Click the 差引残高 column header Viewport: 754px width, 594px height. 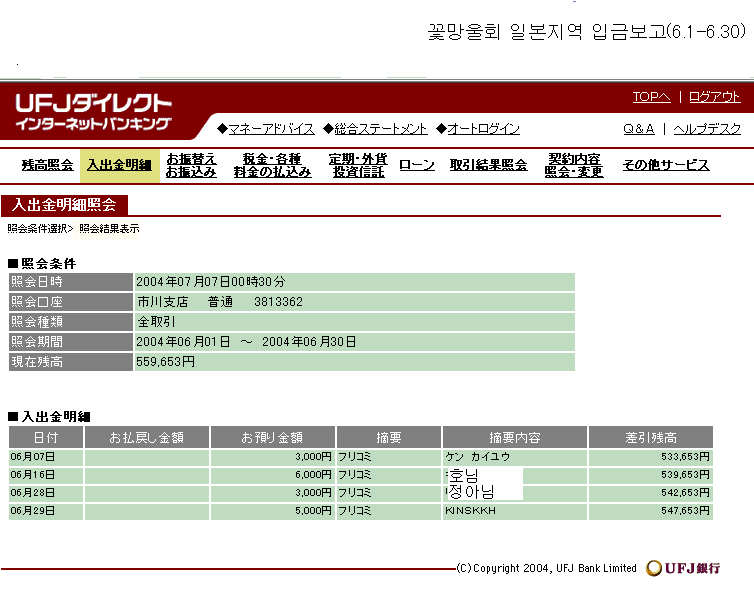651,438
